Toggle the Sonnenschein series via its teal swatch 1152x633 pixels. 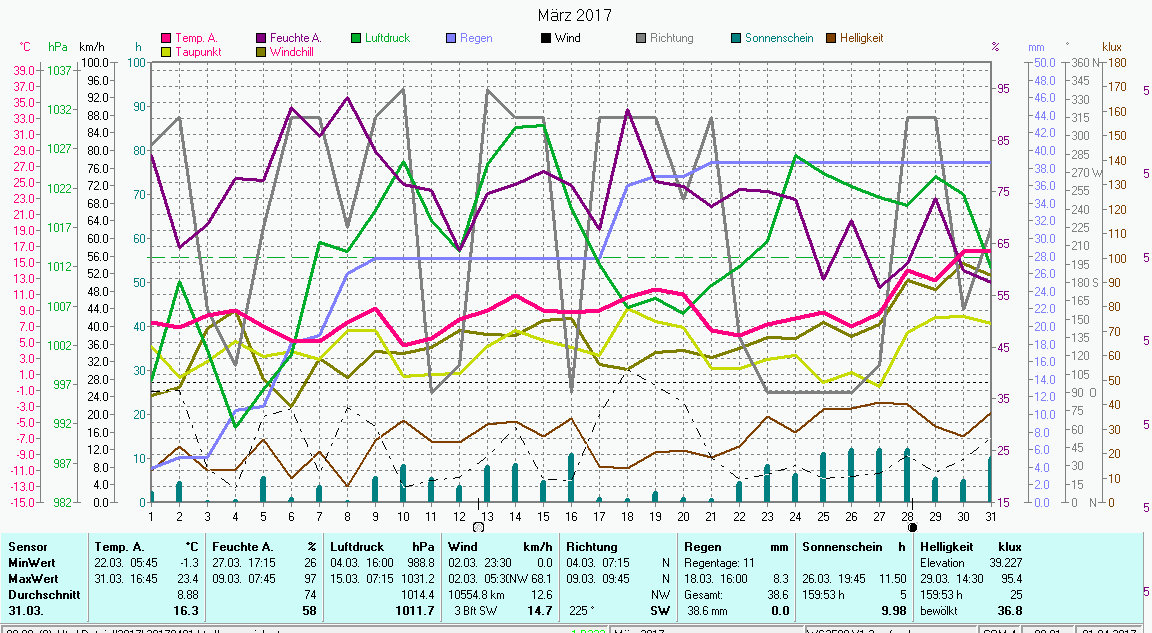pos(736,38)
